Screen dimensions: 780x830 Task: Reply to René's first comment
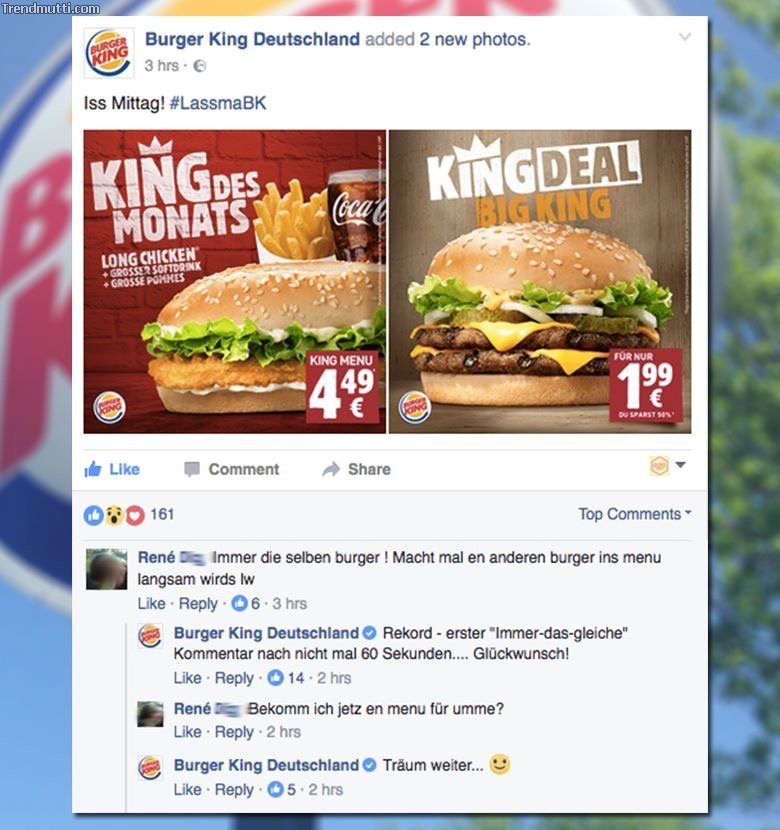pyautogui.click(x=198, y=603)
